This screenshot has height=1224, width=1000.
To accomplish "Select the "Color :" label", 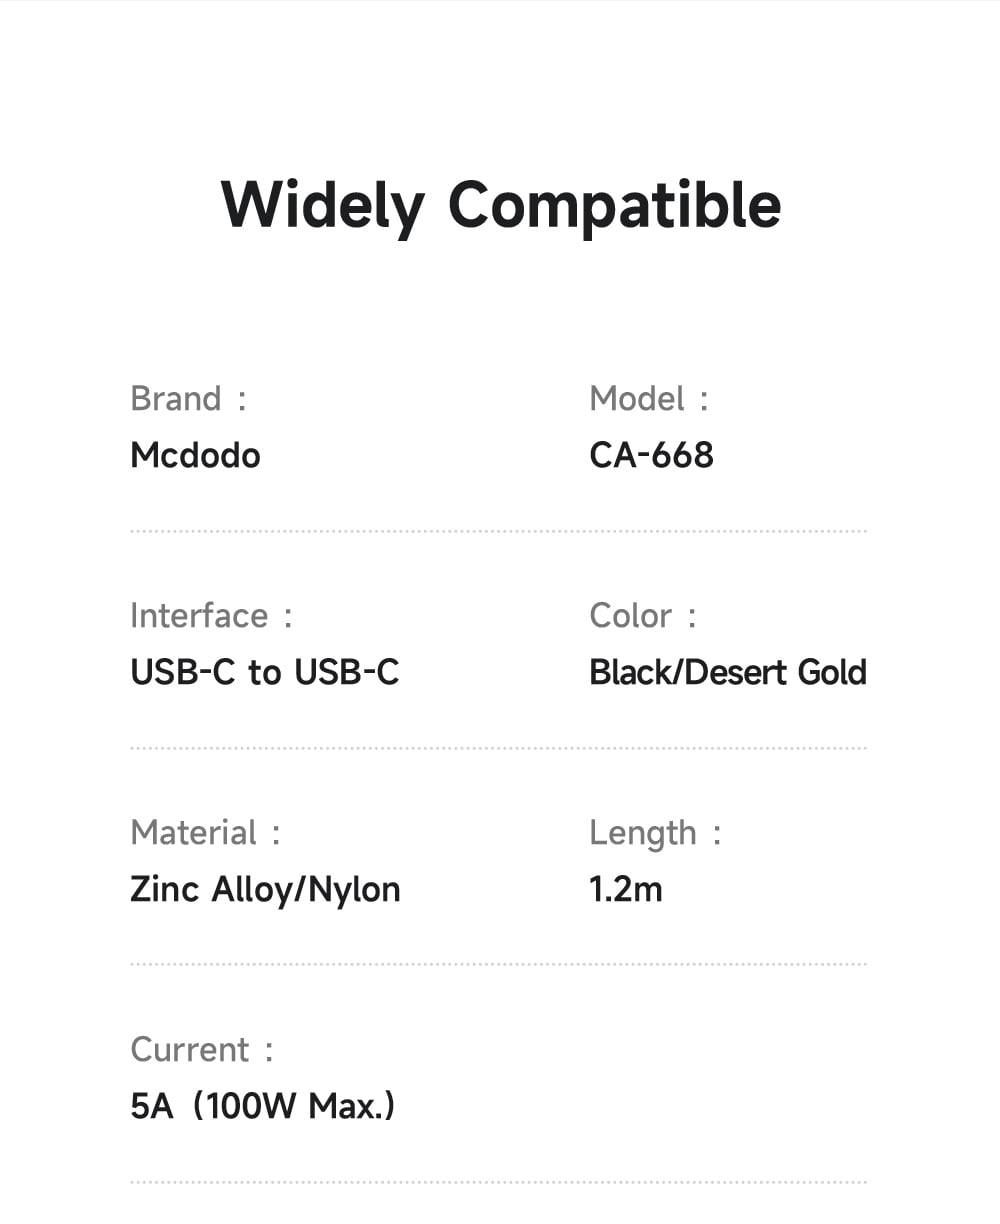I will (643, 616).
